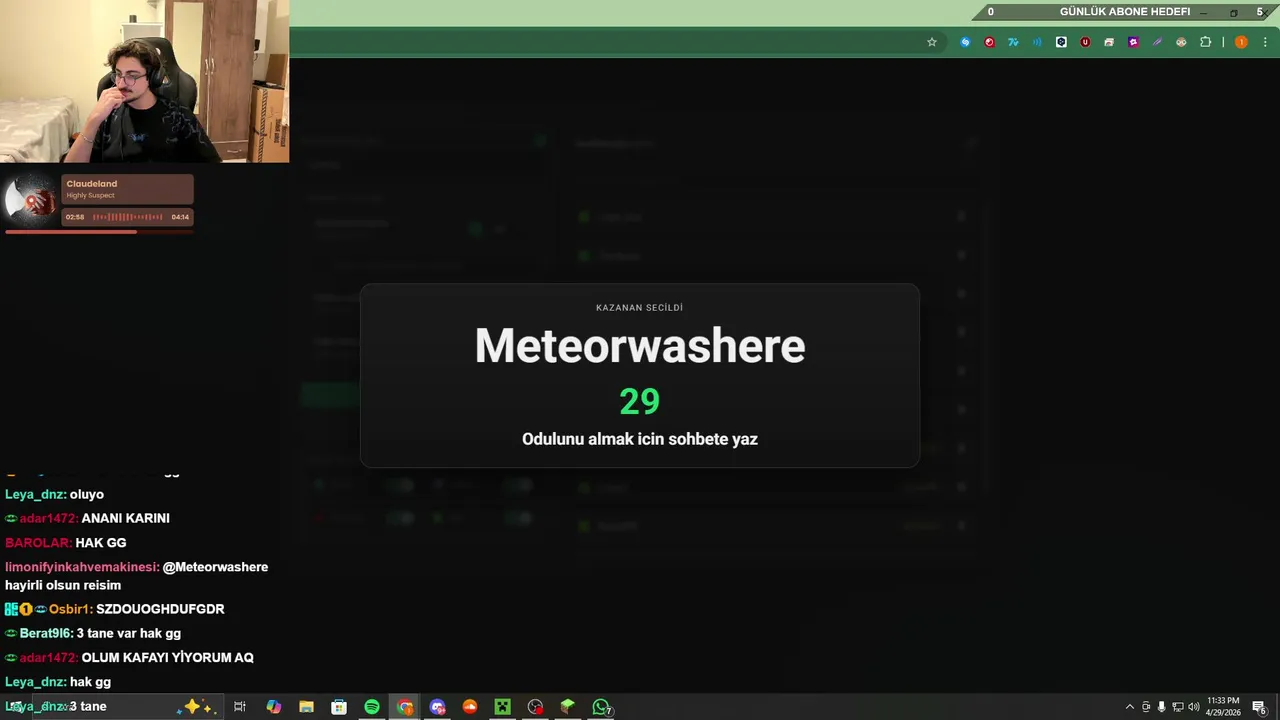This screenshot has height=720, width=1280.
Task: Click Berat9l6's chat message
Action: click(129, 633)
